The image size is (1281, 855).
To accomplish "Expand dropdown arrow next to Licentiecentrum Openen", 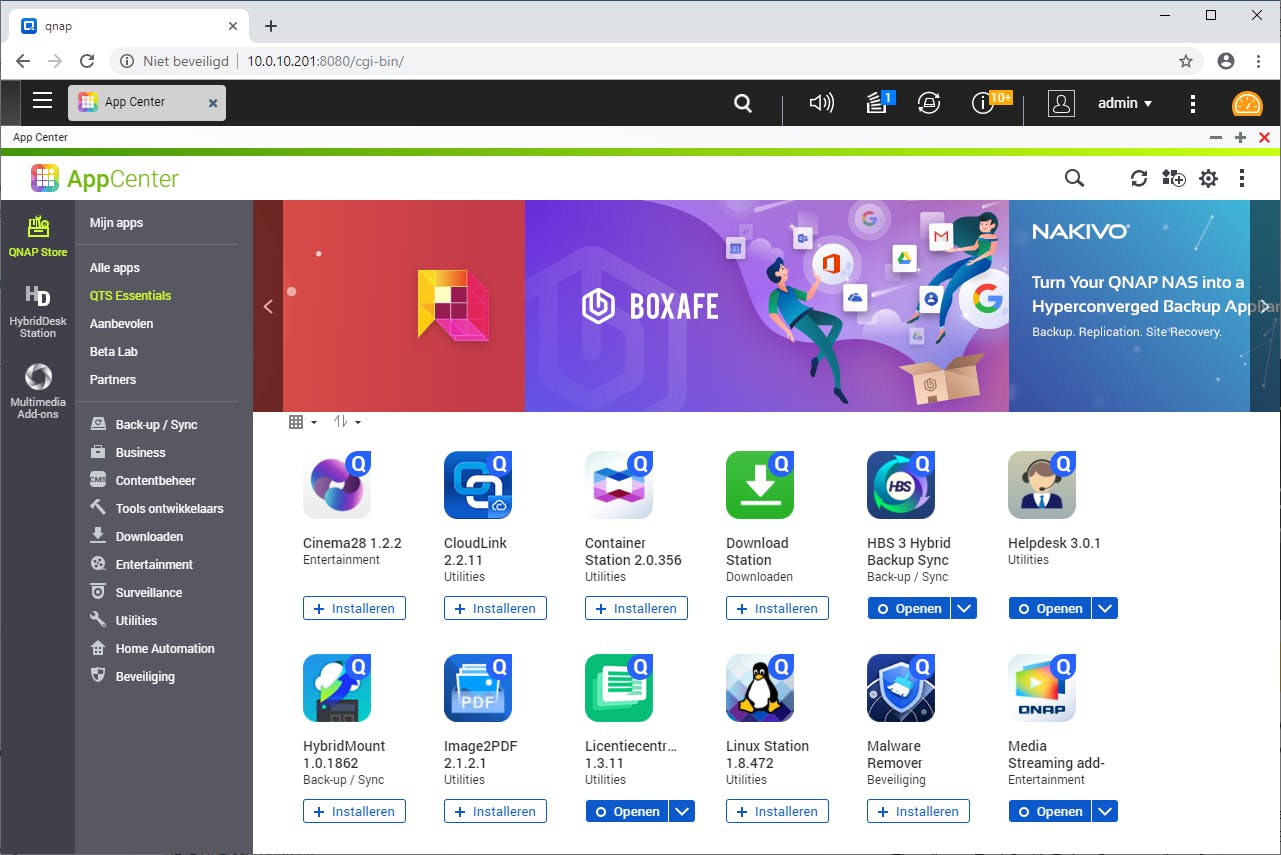I will pyautogui.click(x=682, y=811).
